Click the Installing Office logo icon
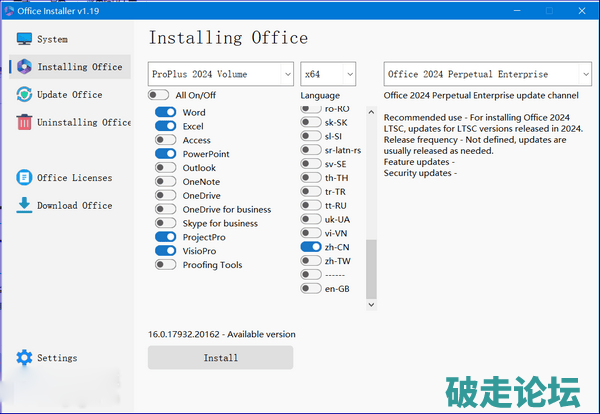600x414 pixels. [24, 67]
